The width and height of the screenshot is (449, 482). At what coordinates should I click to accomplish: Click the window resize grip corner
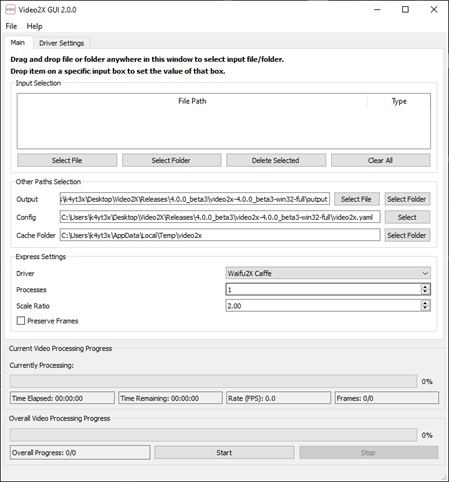[444, 476]
